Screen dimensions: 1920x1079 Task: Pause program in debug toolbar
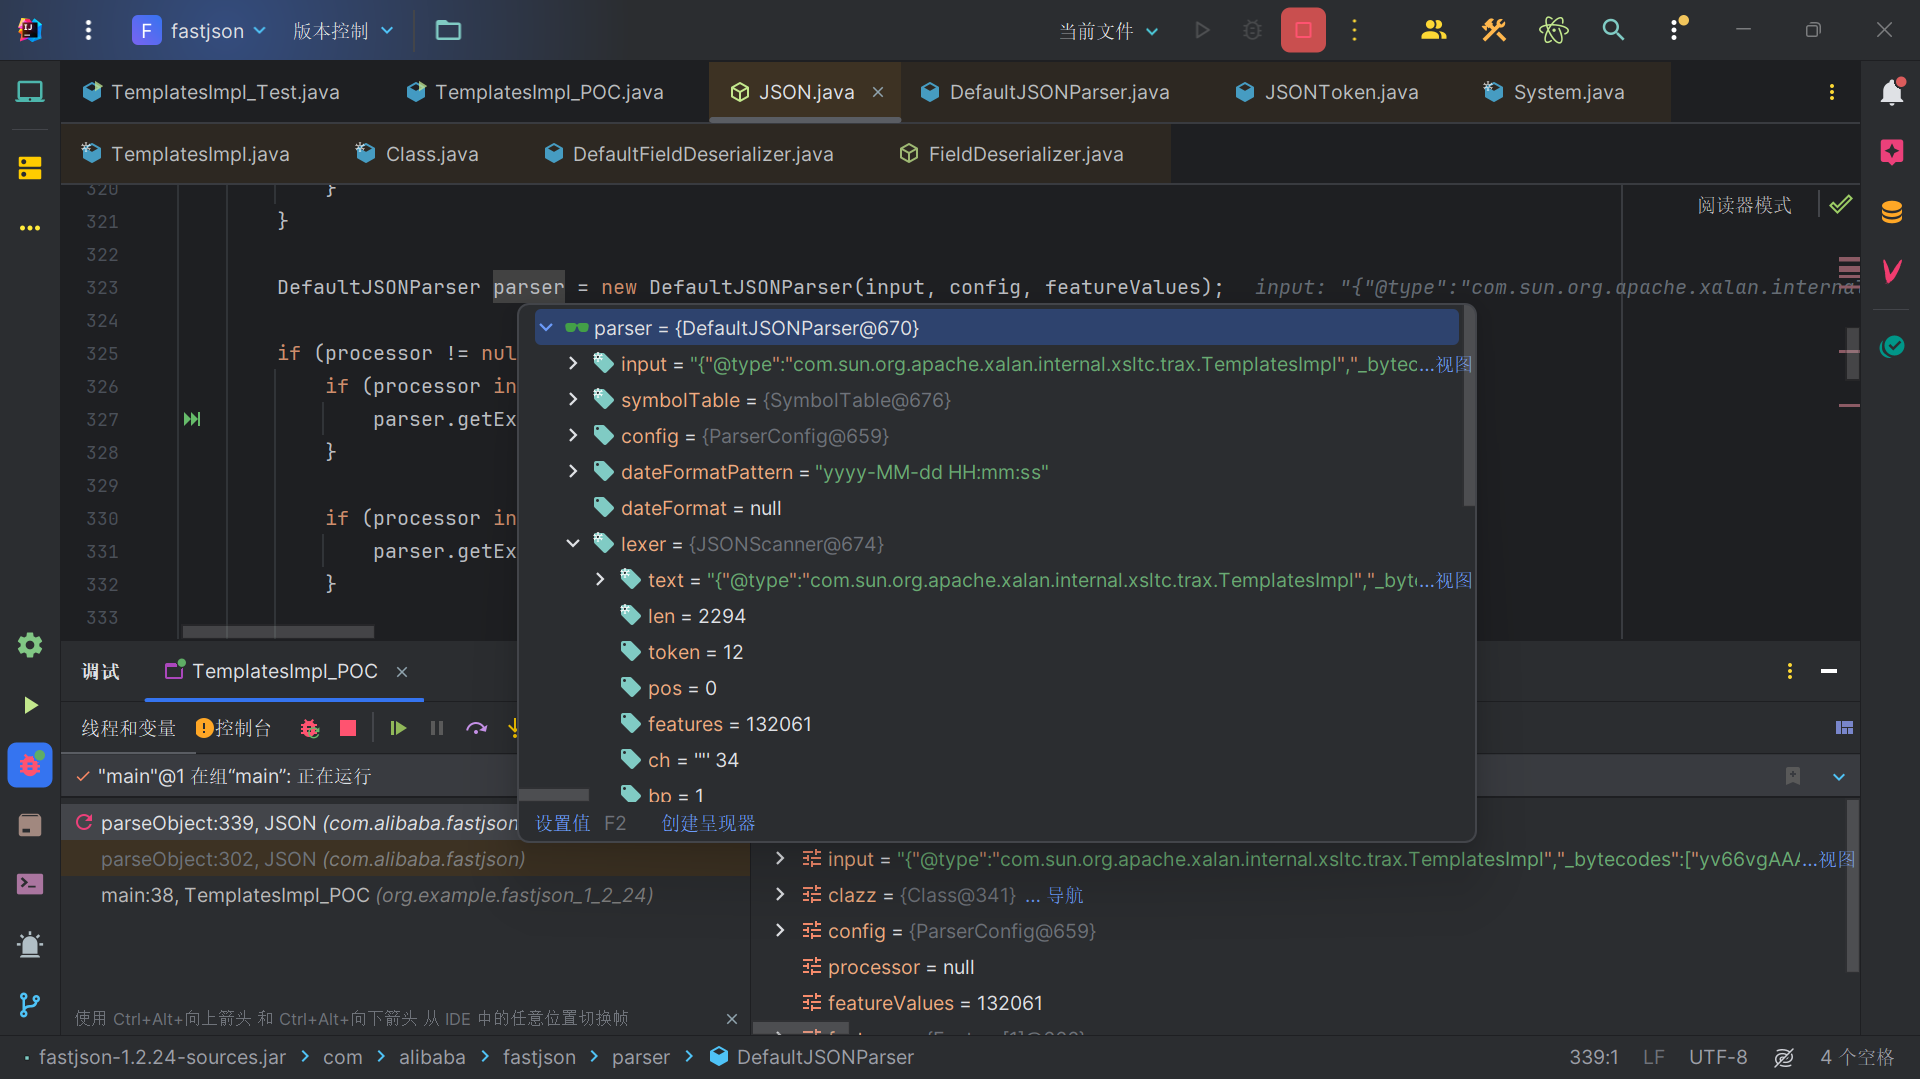pyautogui.click(x=437, y=728)
